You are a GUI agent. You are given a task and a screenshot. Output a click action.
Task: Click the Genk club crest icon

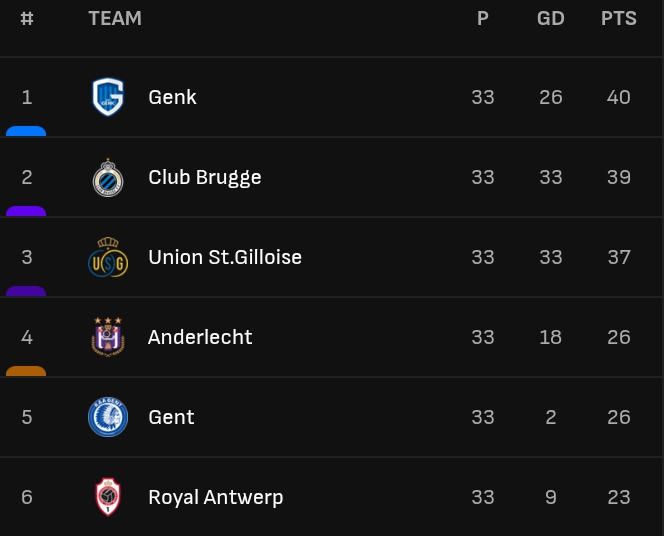click(108, 97)
